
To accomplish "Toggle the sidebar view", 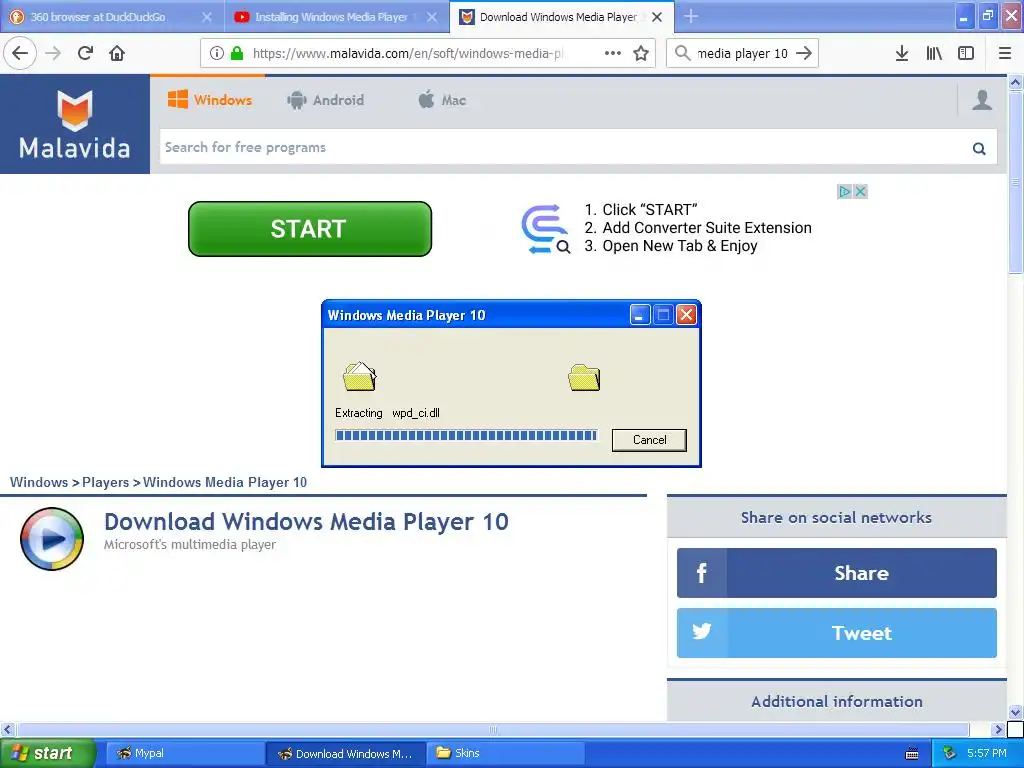I will click(966, 53).
